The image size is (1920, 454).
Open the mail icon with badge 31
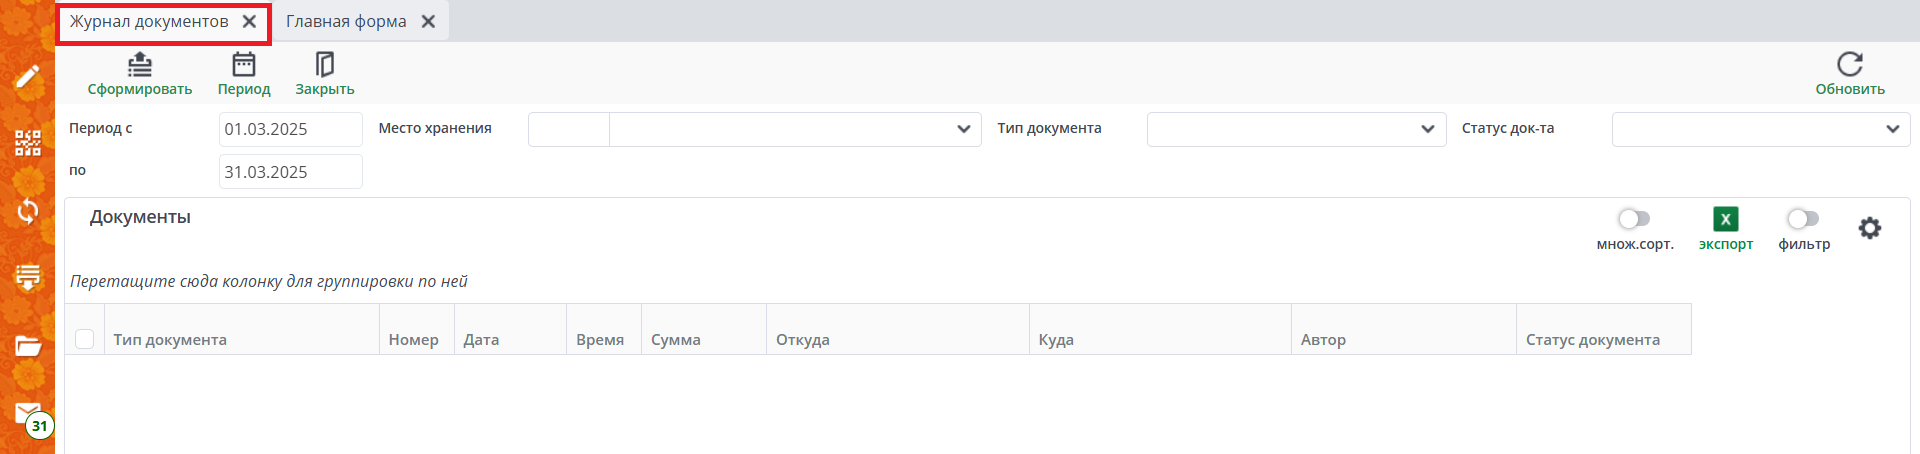(28, 413)
